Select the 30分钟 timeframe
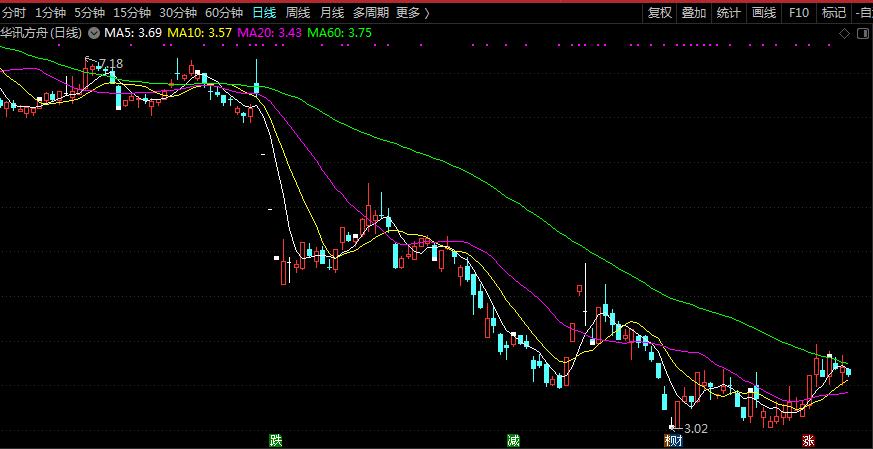 (178, 13)
